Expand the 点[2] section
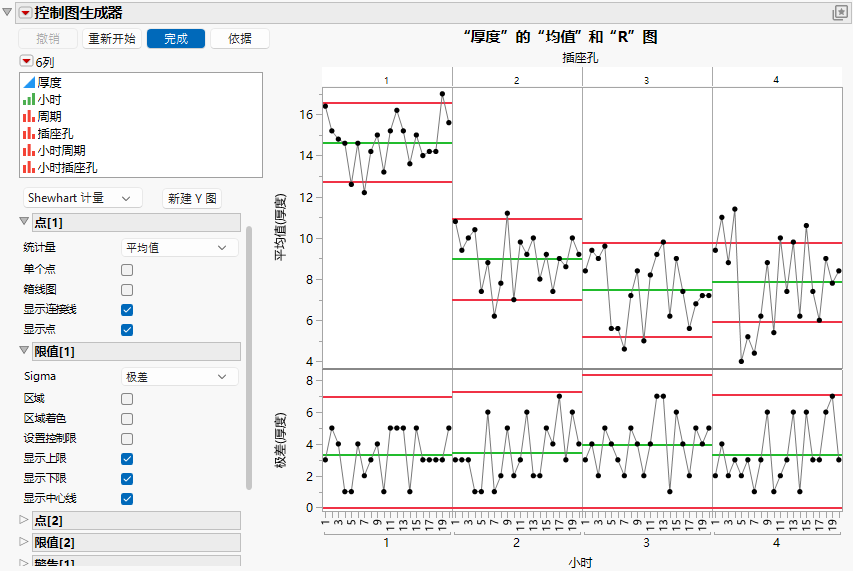This screenshot has width=853, height=571. point(24,520)
